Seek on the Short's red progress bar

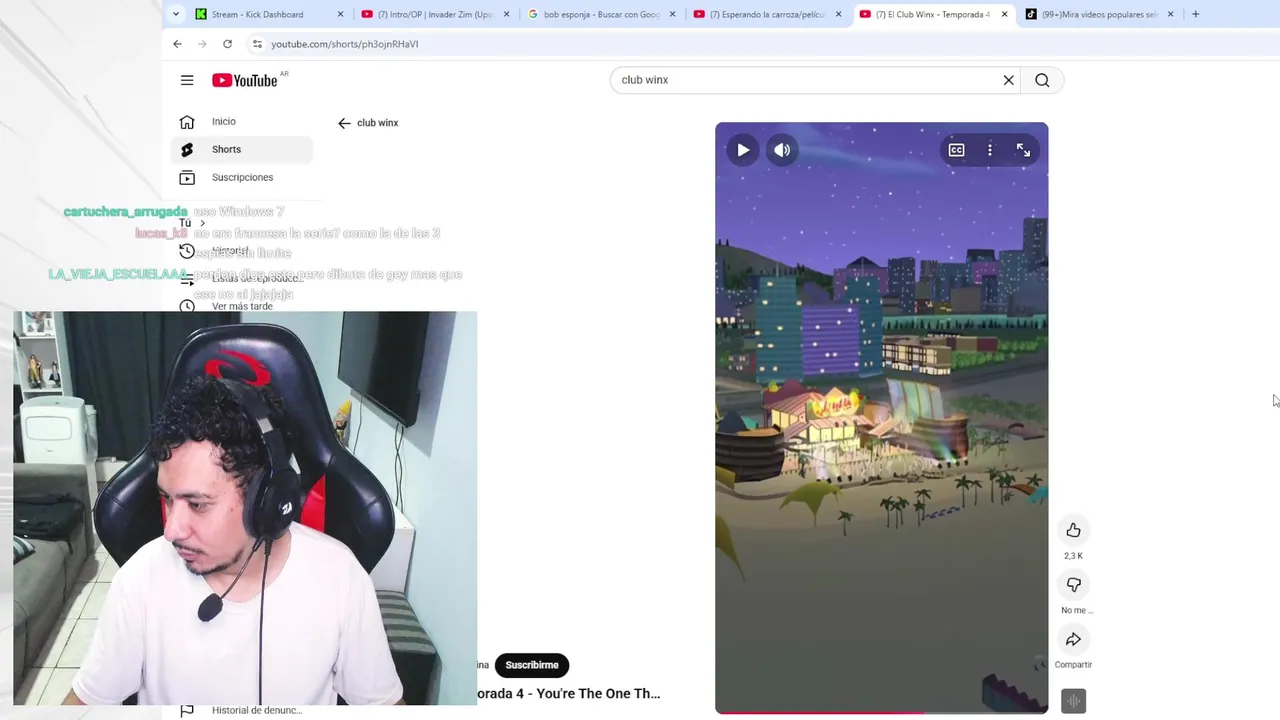881,712
